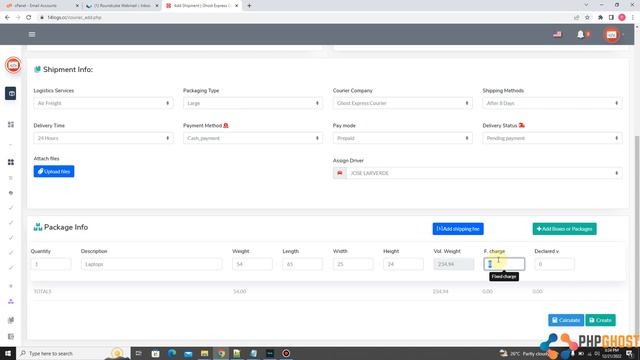The image size is (640, 360).
Task: Open Mail app from taskbar
Action: click(x=188, y=353)
